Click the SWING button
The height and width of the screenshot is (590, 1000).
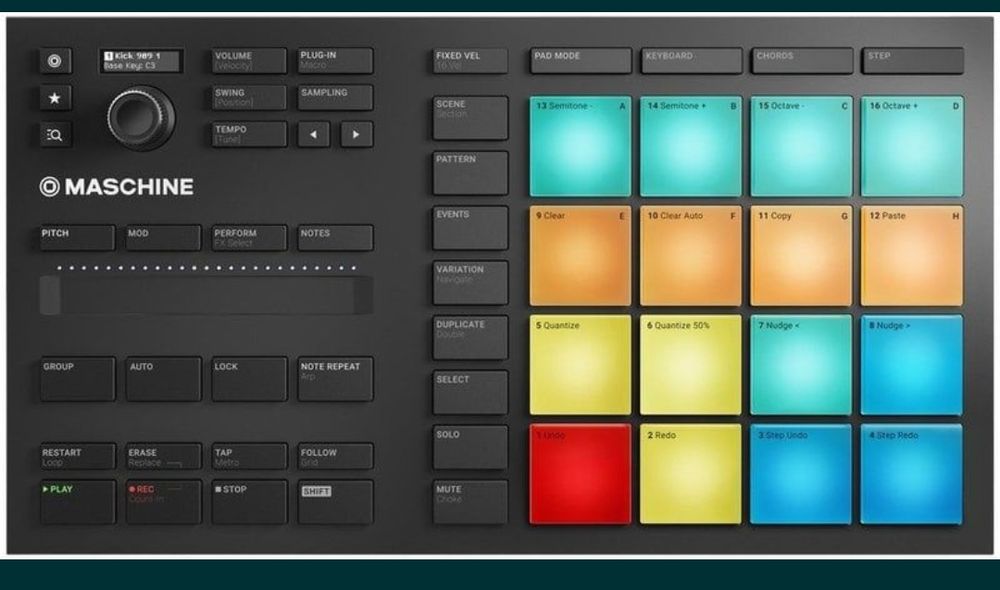point(249,98)
